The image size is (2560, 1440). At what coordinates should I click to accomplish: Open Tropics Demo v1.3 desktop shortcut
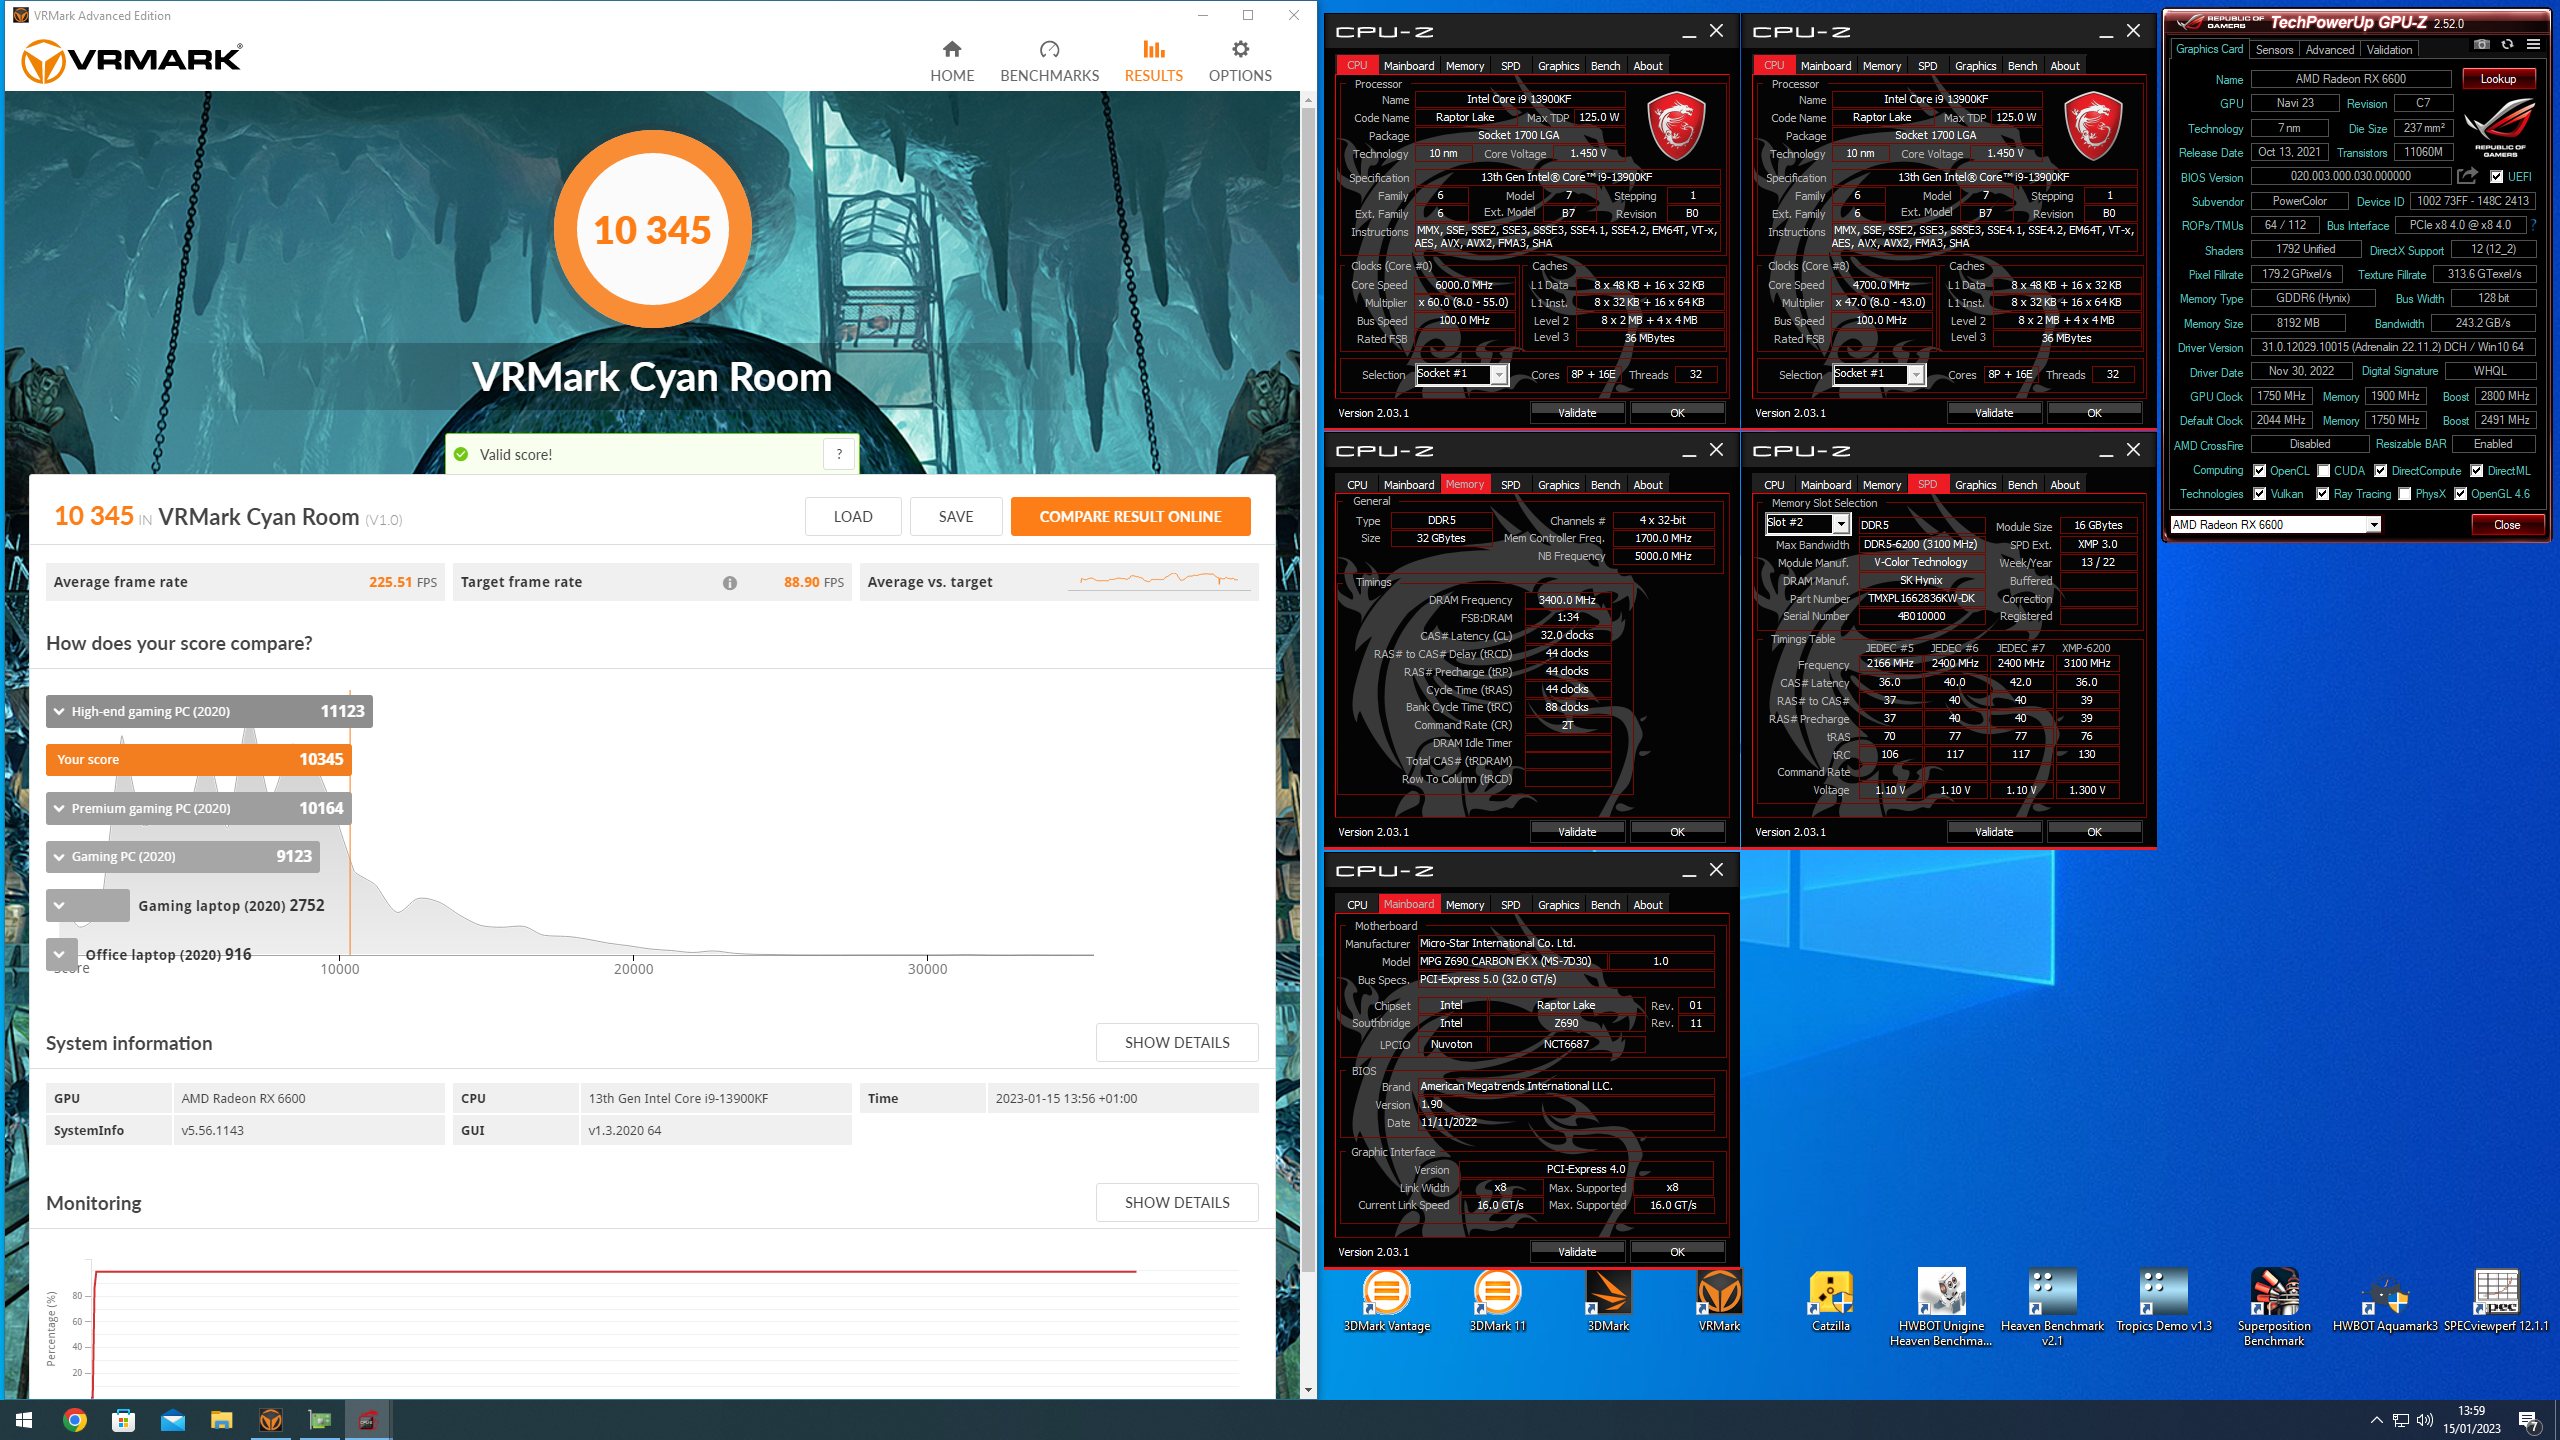2163,1301
